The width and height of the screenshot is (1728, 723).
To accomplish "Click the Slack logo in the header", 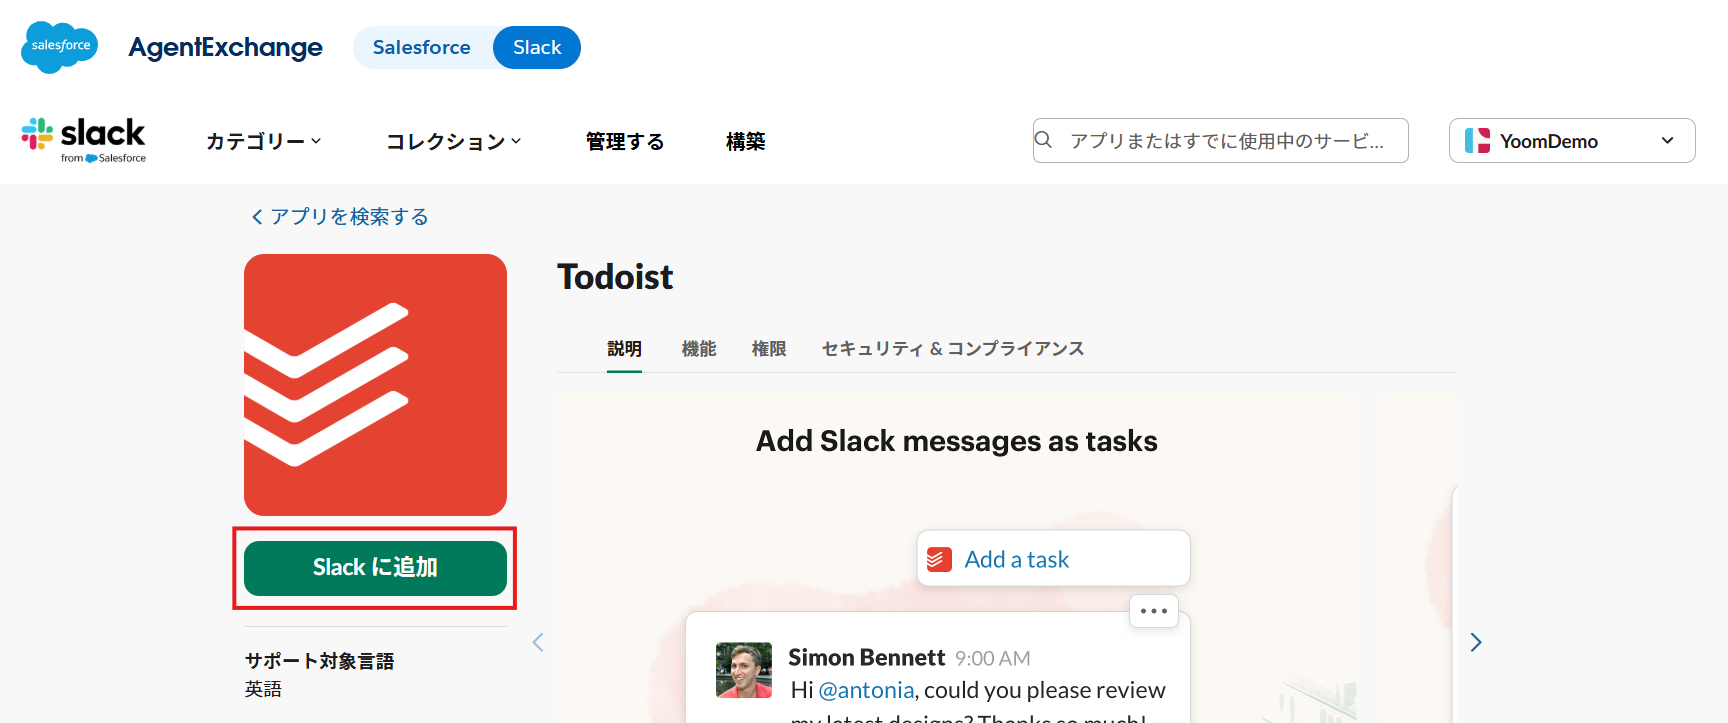I will [84, 140].
